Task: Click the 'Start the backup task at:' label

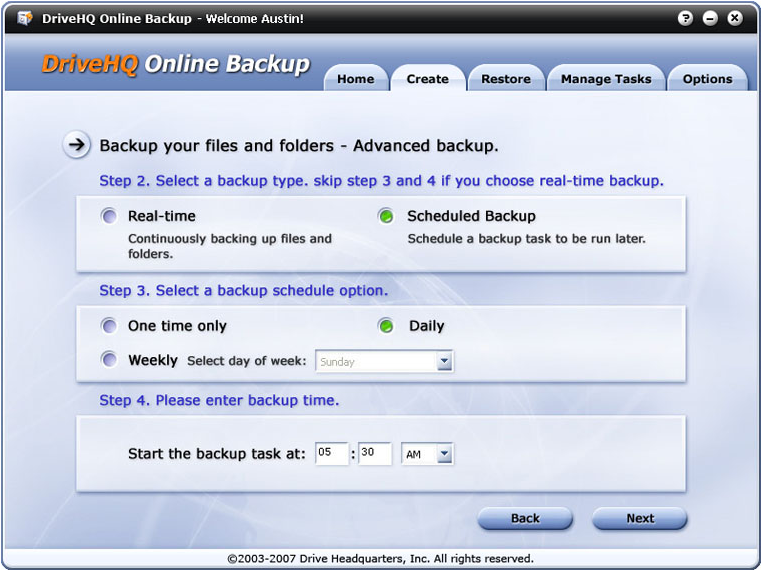Action: 217,454
